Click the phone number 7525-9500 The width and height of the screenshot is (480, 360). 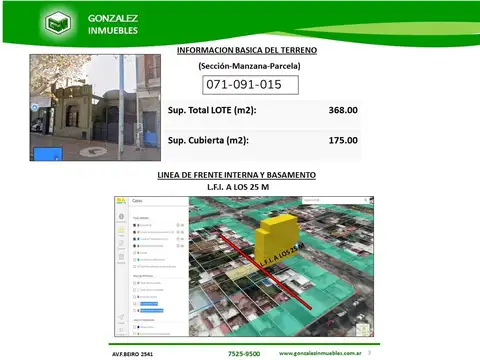point(244,354)
